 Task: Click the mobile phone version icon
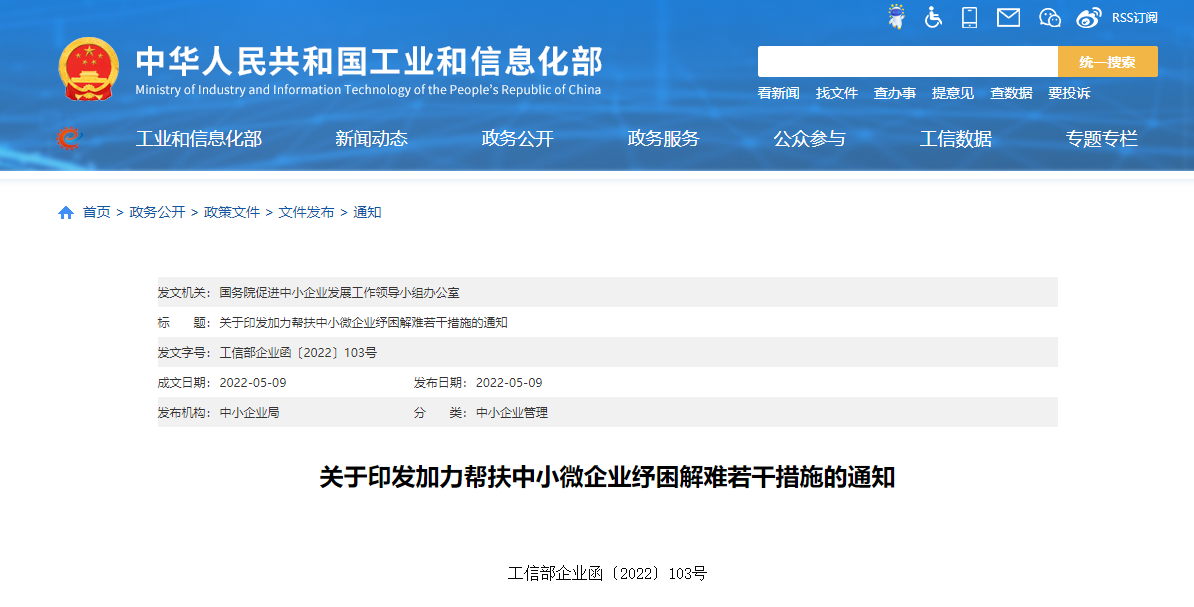pyautogui.click(x=969, y=17)
